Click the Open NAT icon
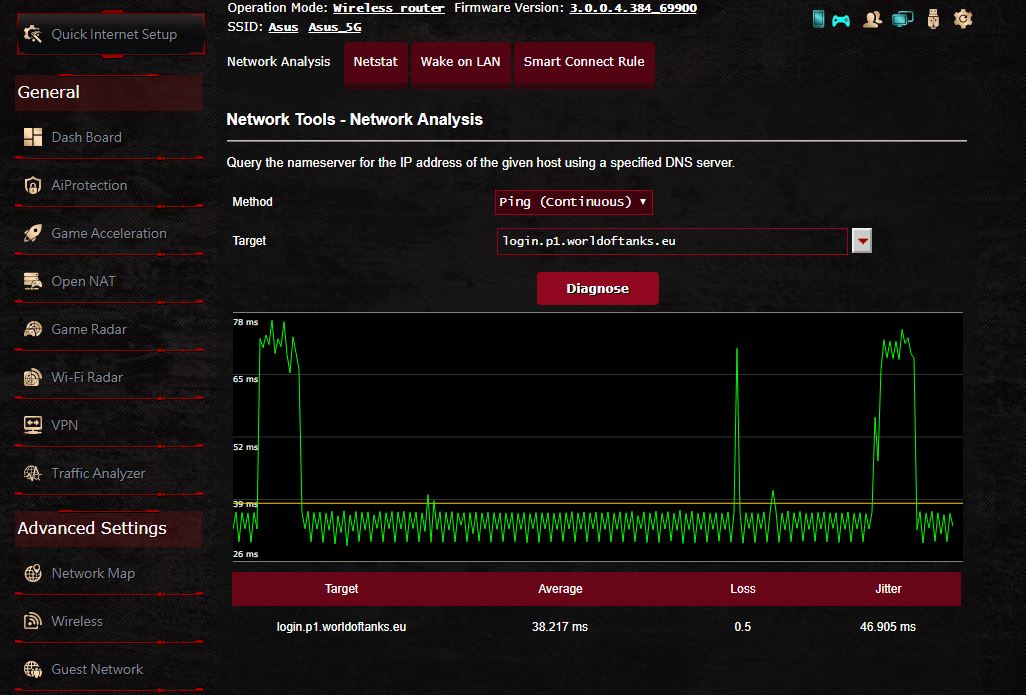The width and height of the screenshot is (1026, 695). 33,281
